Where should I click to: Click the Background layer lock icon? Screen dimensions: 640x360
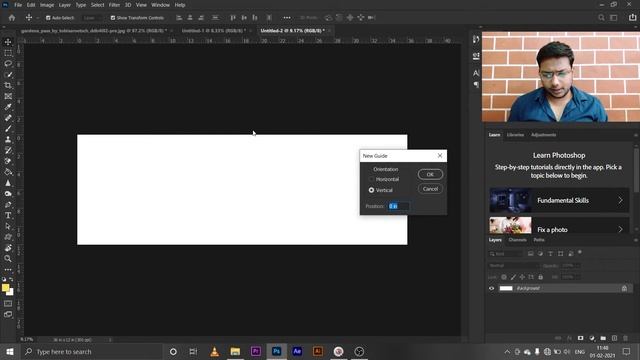click(x=624, y=288)
